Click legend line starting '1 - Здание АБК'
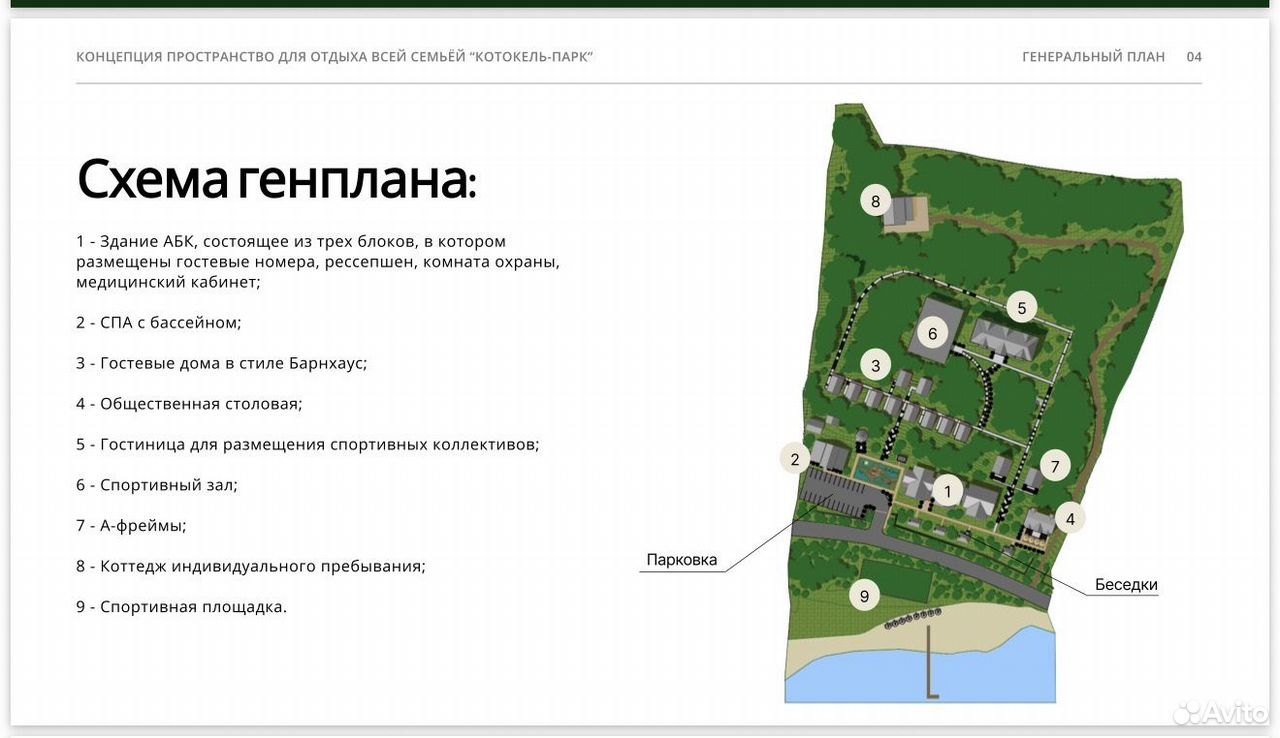 click(x=318, y=262)
